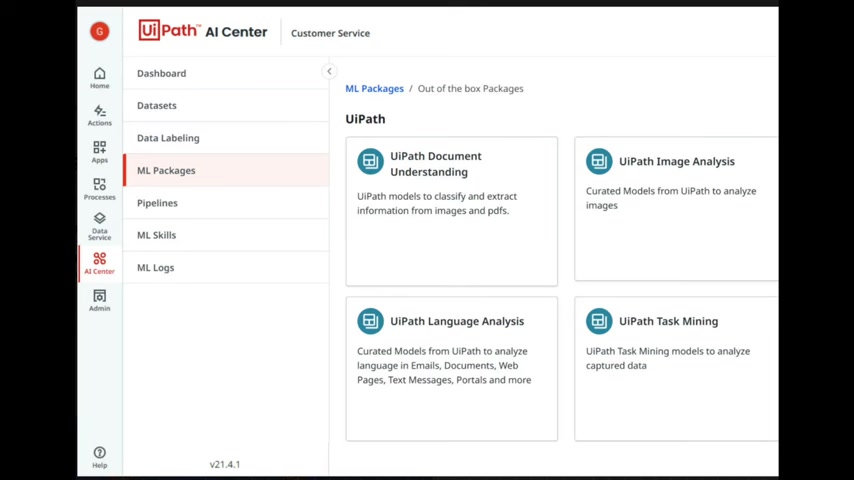The image size is (854, 480).
Task: Click the UiPath Language Analysis card icon
Action: point(370,321)
